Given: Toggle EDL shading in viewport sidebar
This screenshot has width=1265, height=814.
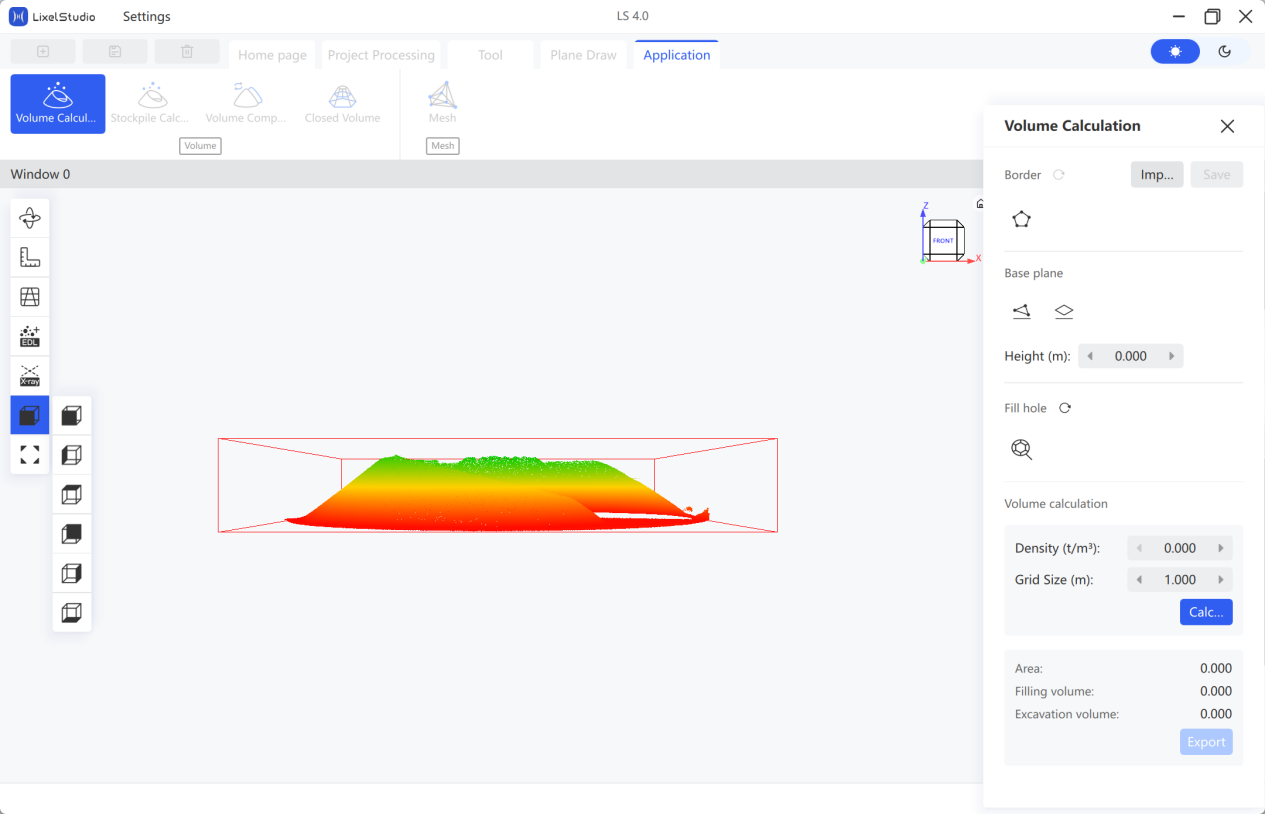Looking at the screenshot, I should (30, 336).
